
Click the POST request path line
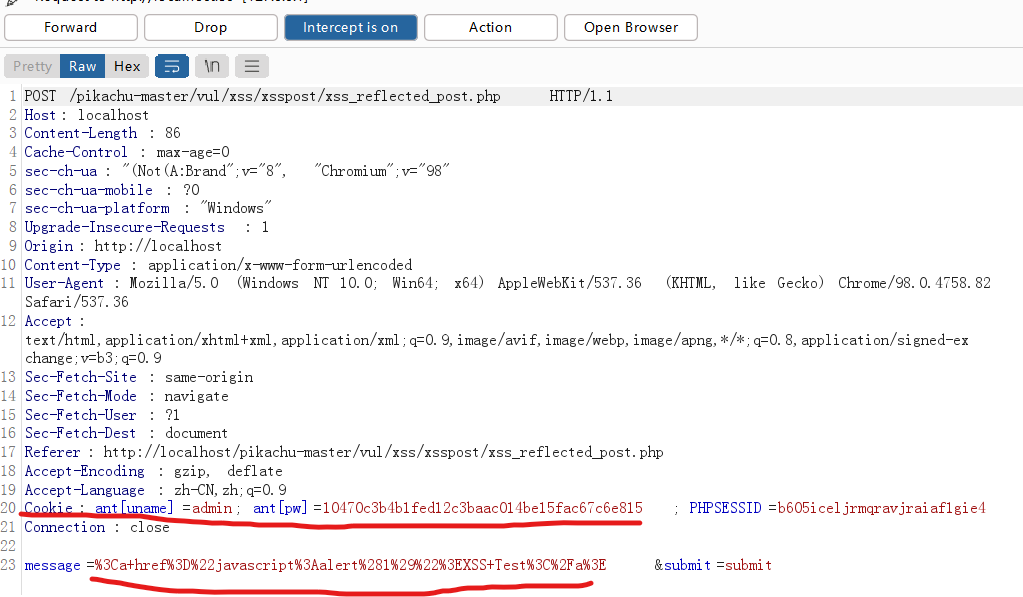point(284,97)
